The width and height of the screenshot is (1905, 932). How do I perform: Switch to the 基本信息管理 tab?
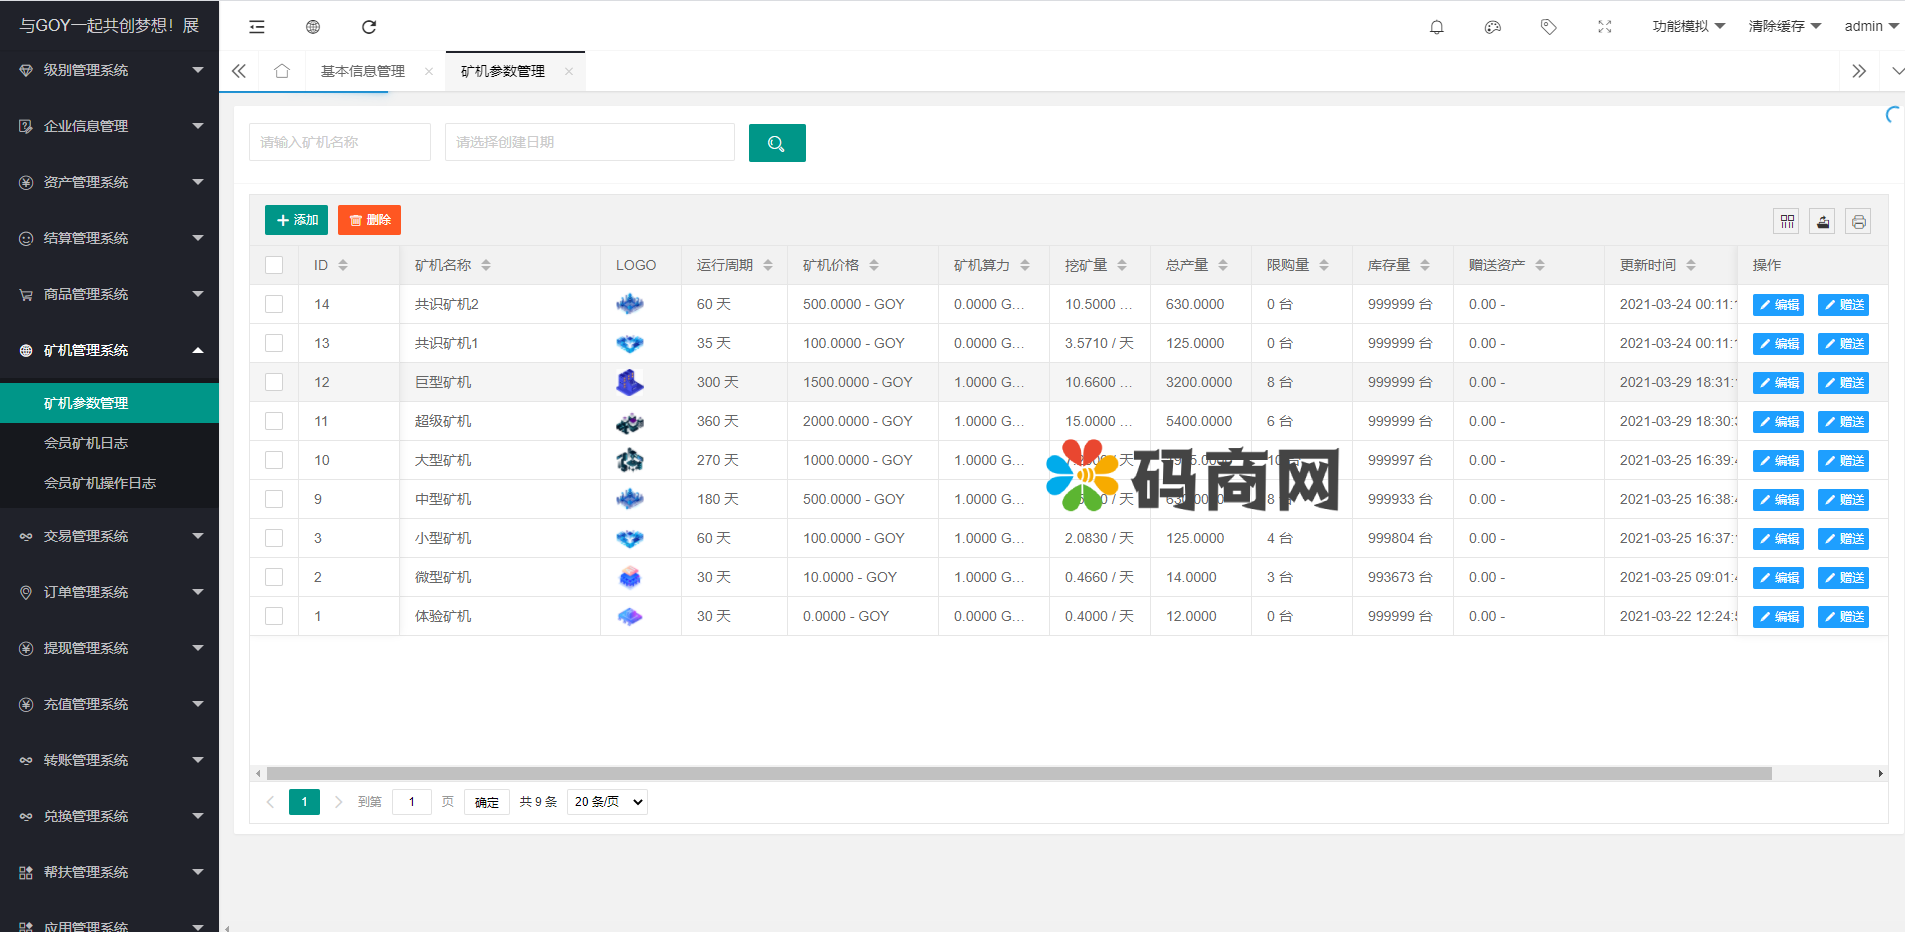coord(362,71)
